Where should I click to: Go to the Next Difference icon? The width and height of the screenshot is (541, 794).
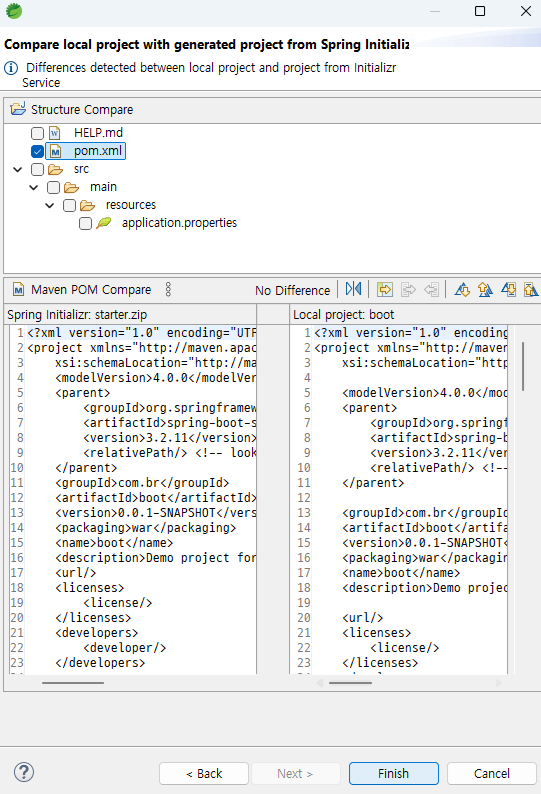tap(462, 289)
